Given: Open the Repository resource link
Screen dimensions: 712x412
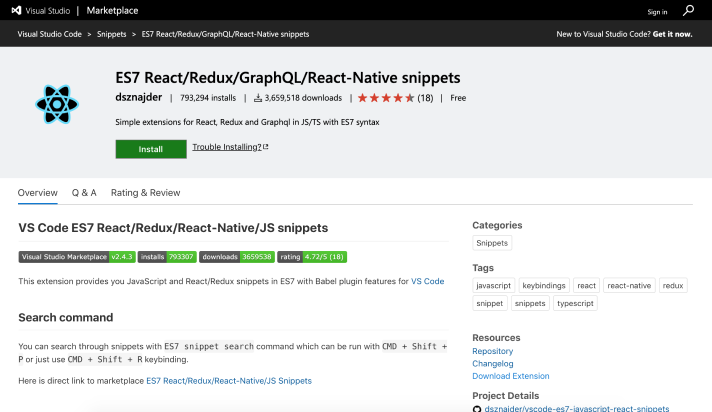Looking at the screenshot, I should 493,351.
